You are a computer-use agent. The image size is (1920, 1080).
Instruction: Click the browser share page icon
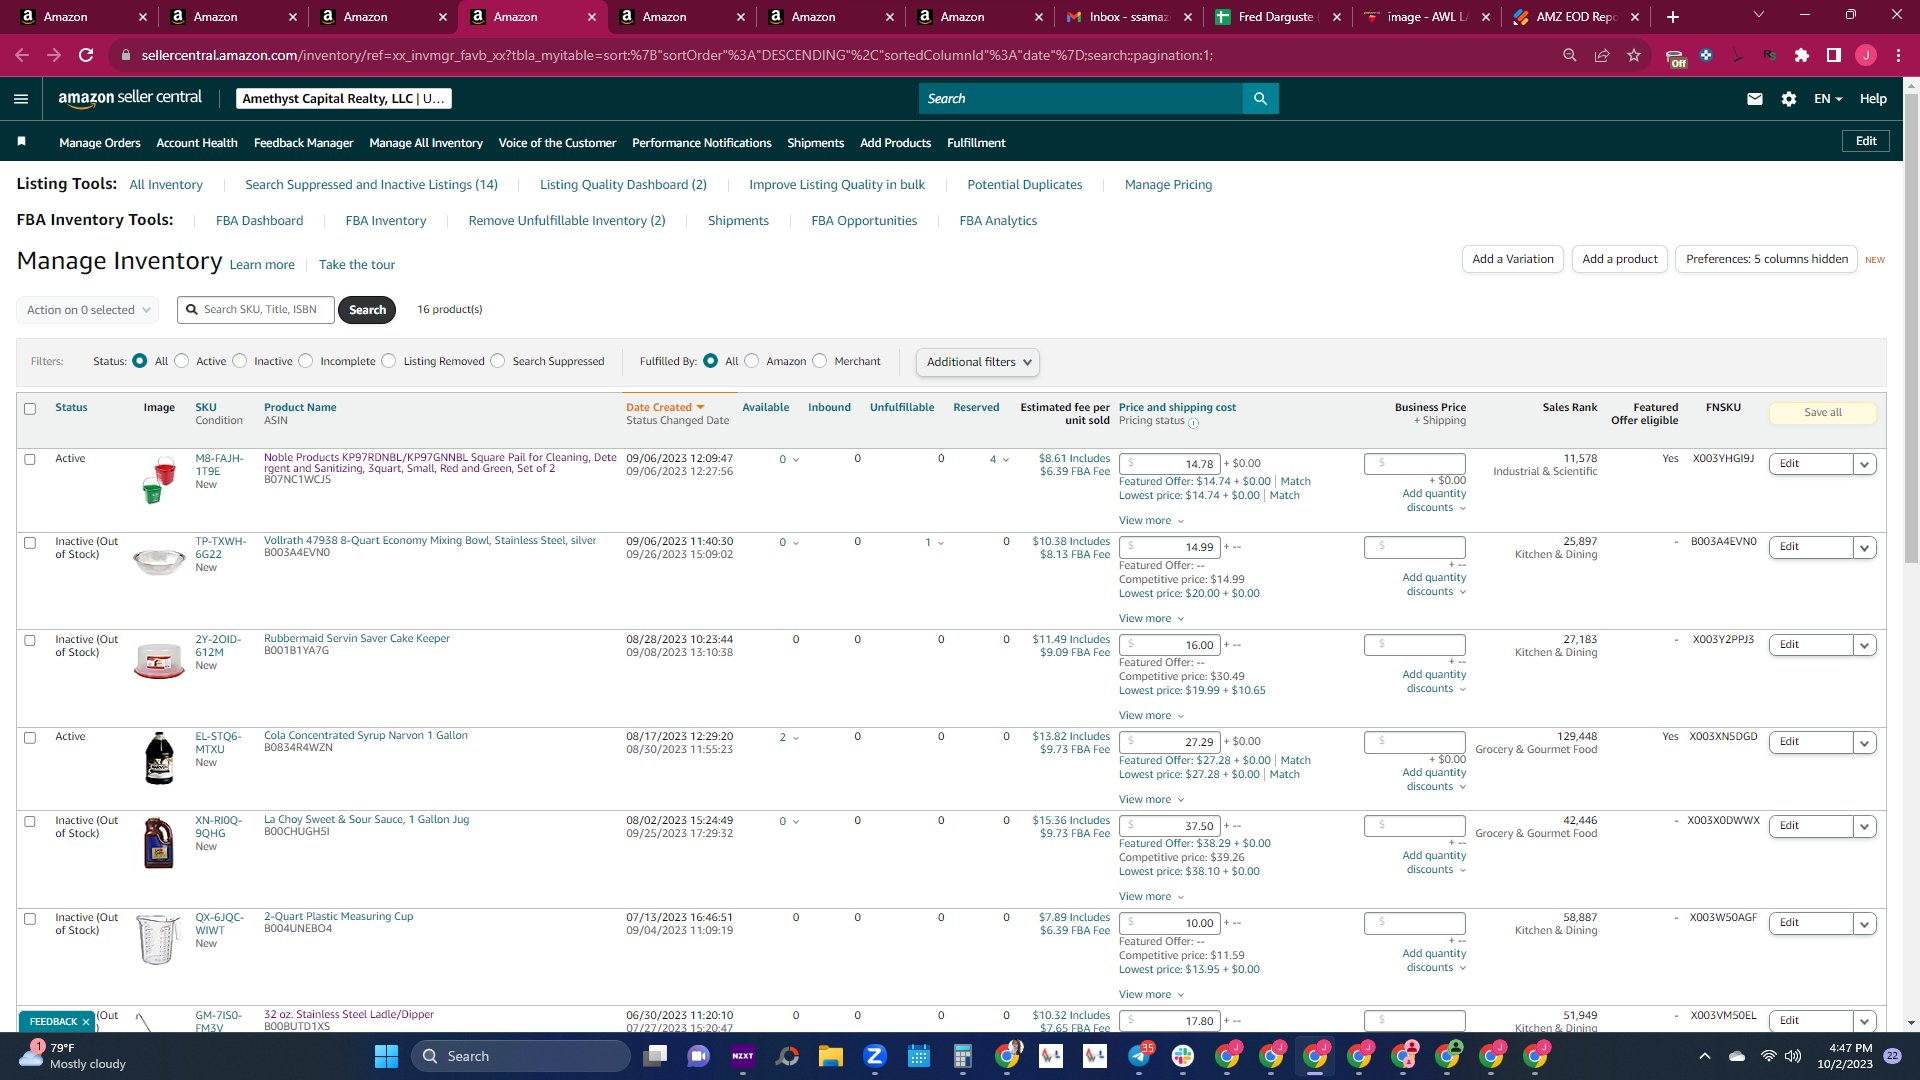[x=1602, y=56]
